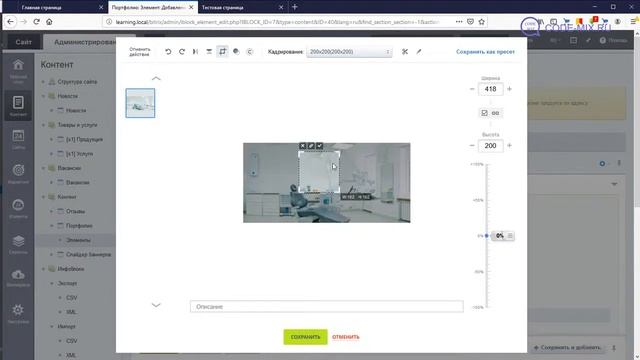Flip the image vertically
Viewport: 640px width, 360px height.
click(x=209, y=51)
